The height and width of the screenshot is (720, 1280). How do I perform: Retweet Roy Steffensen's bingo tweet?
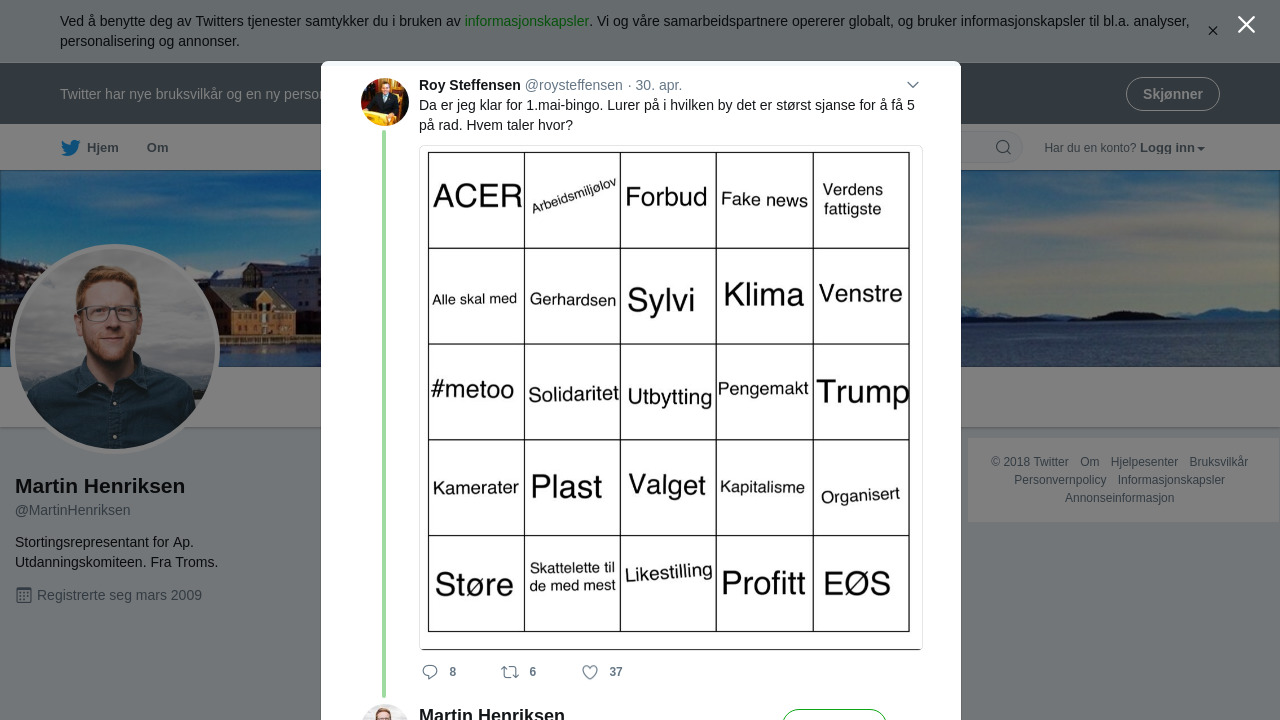point(510,672)
